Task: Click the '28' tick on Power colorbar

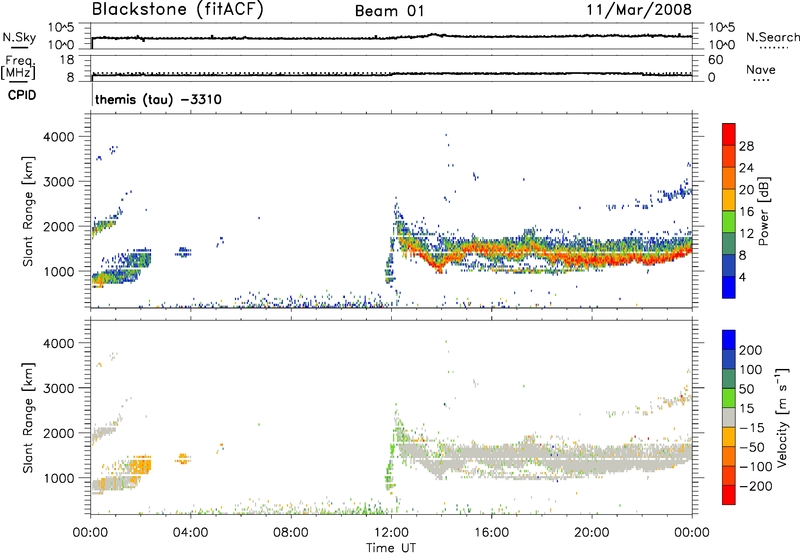Action: [x=746, y=146]
